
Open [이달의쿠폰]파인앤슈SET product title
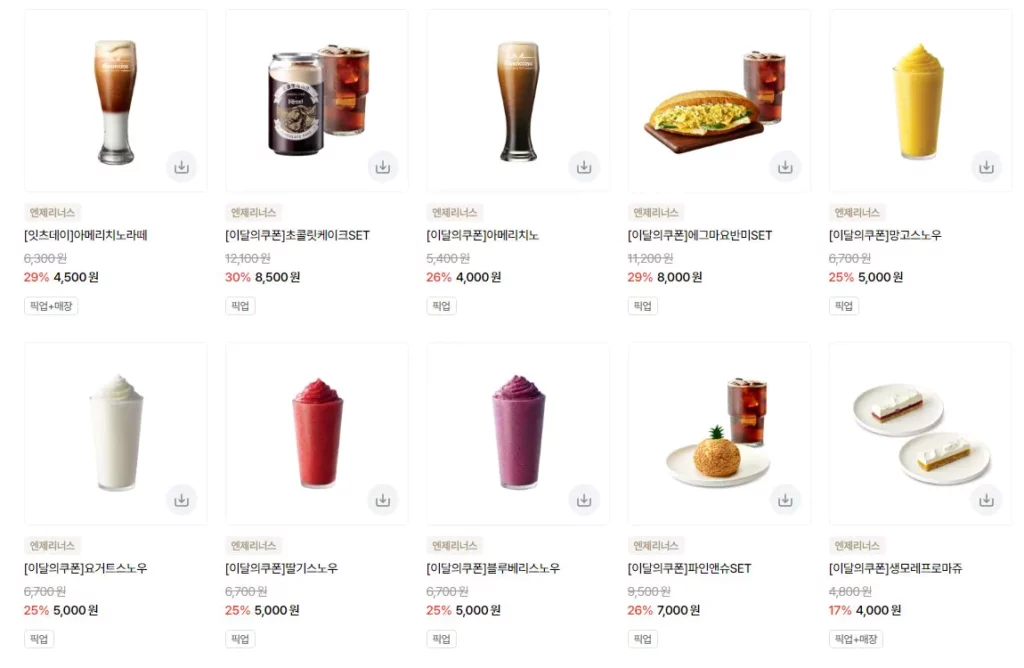pos(690,568)
